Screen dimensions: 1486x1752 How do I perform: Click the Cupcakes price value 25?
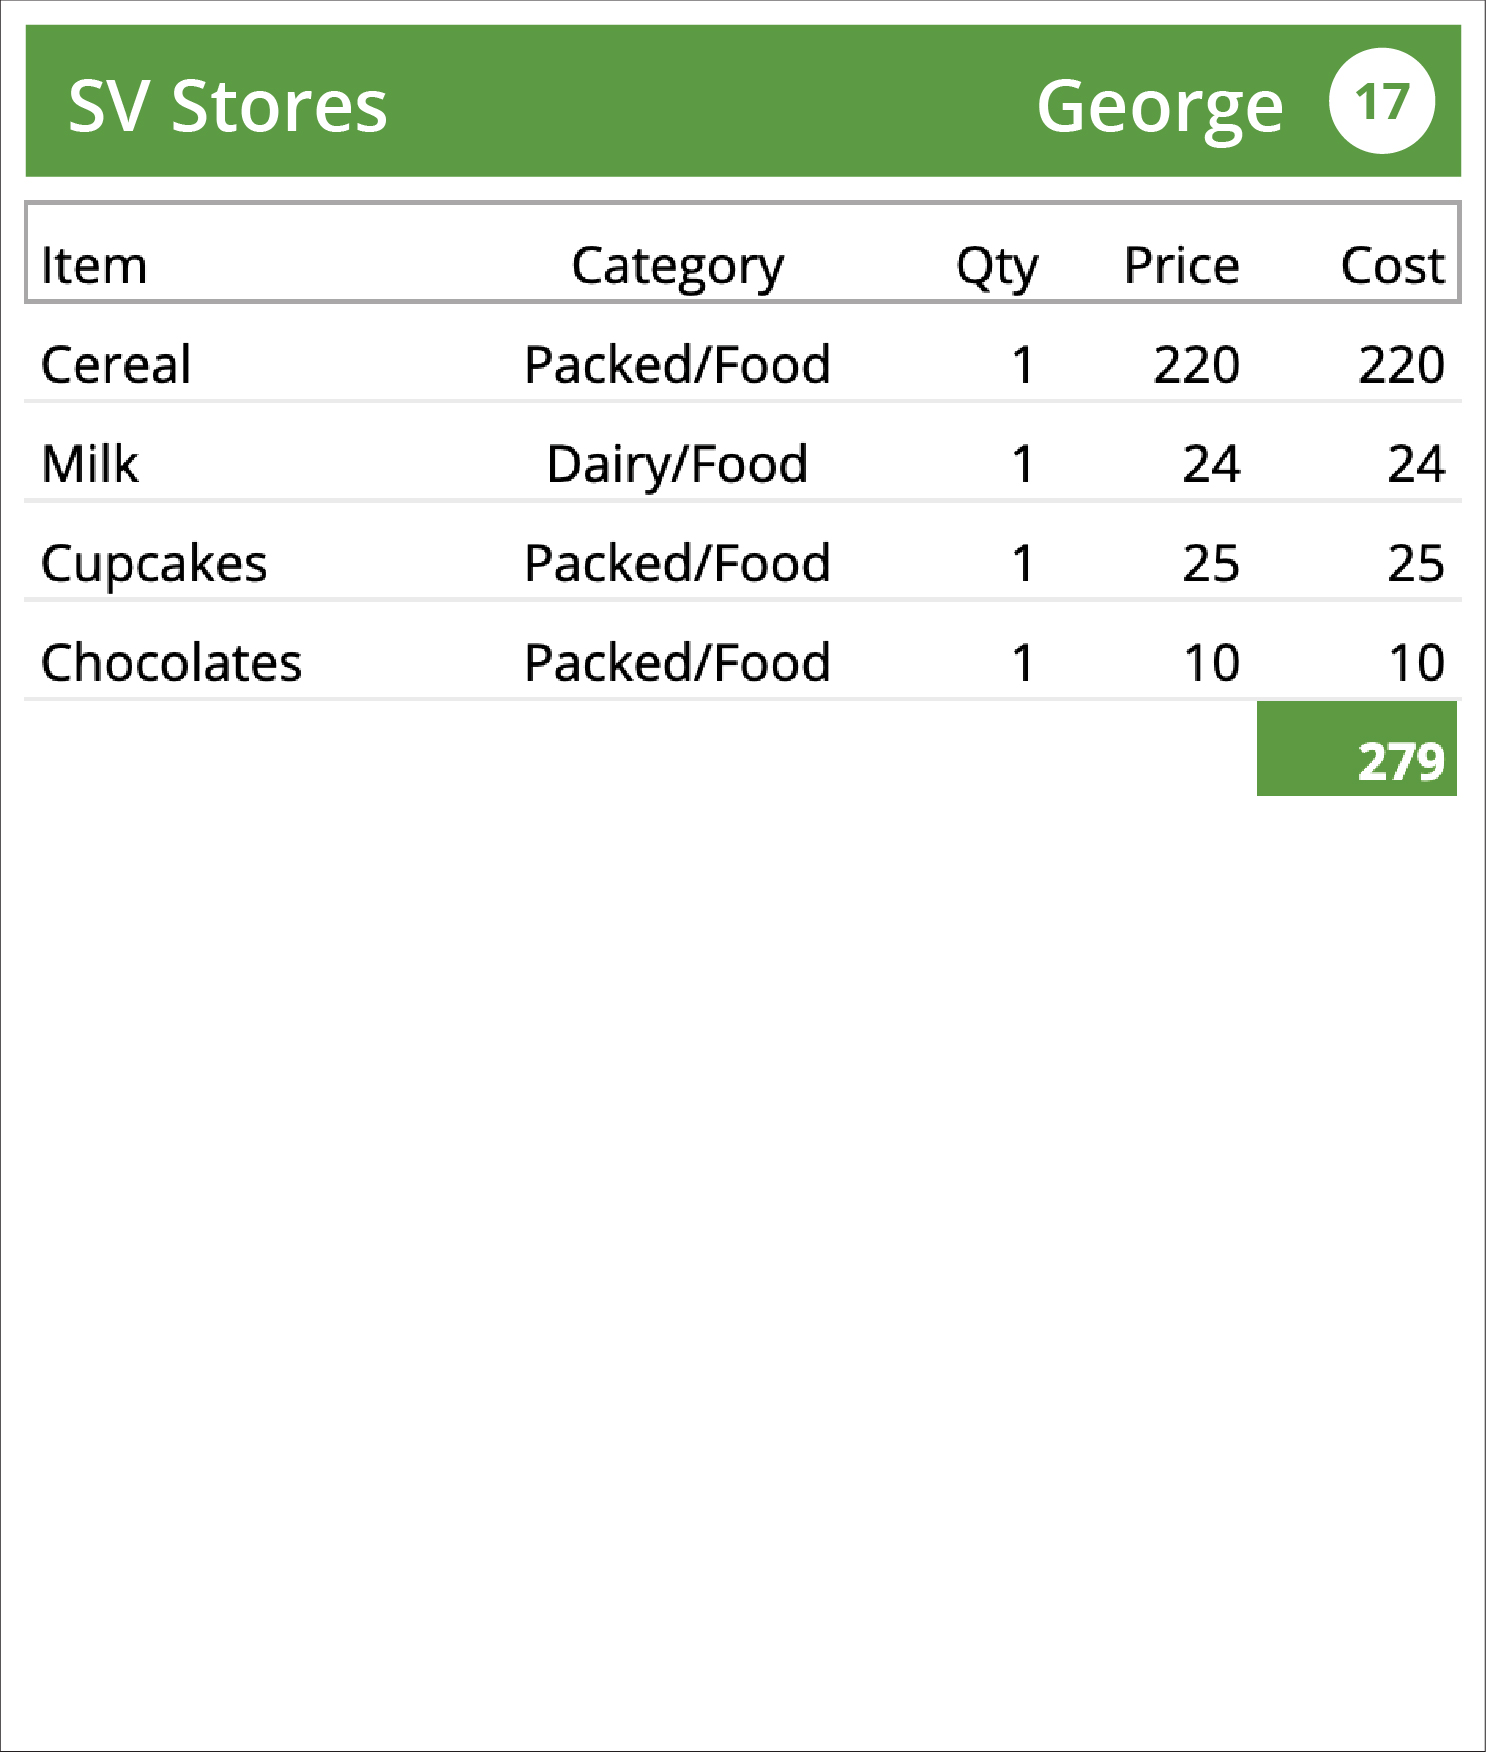point(1211,564)
